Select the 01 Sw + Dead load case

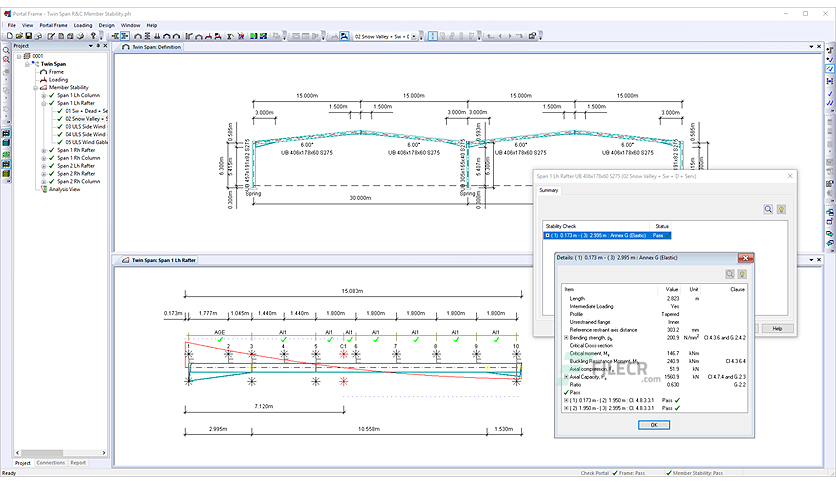[82, 111]
